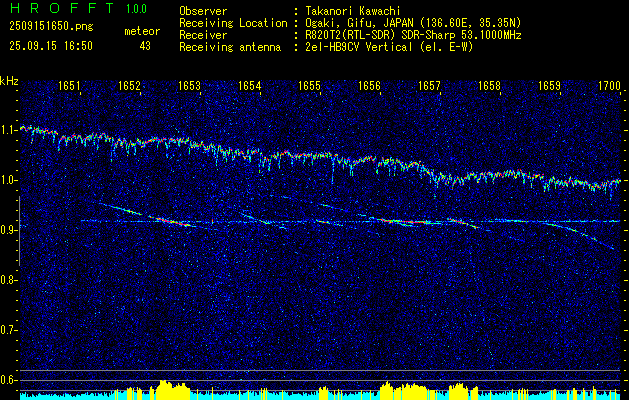Viewport: 629px width, 400px height.
Task: Click the gray vertical range bar left of 0.9
Action: (x=19, y=231)
